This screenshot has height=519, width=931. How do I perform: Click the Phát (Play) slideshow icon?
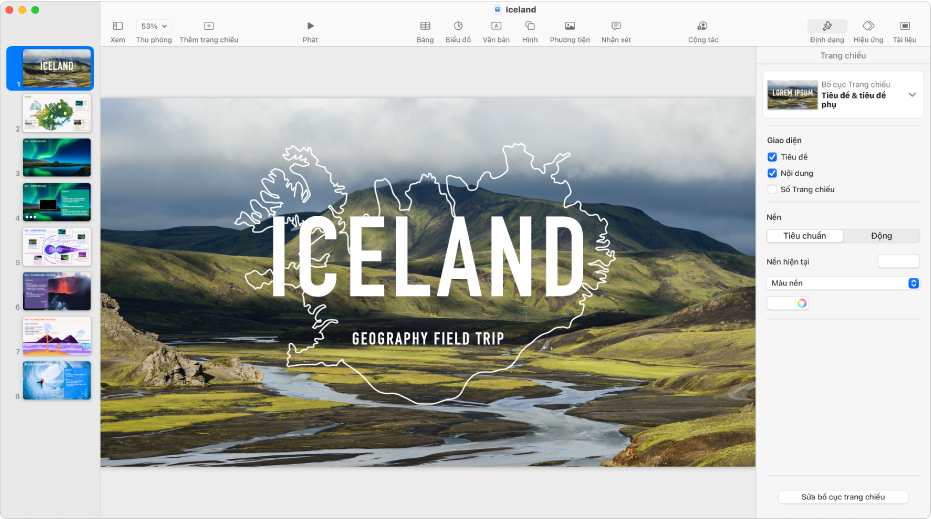point(310,26)
